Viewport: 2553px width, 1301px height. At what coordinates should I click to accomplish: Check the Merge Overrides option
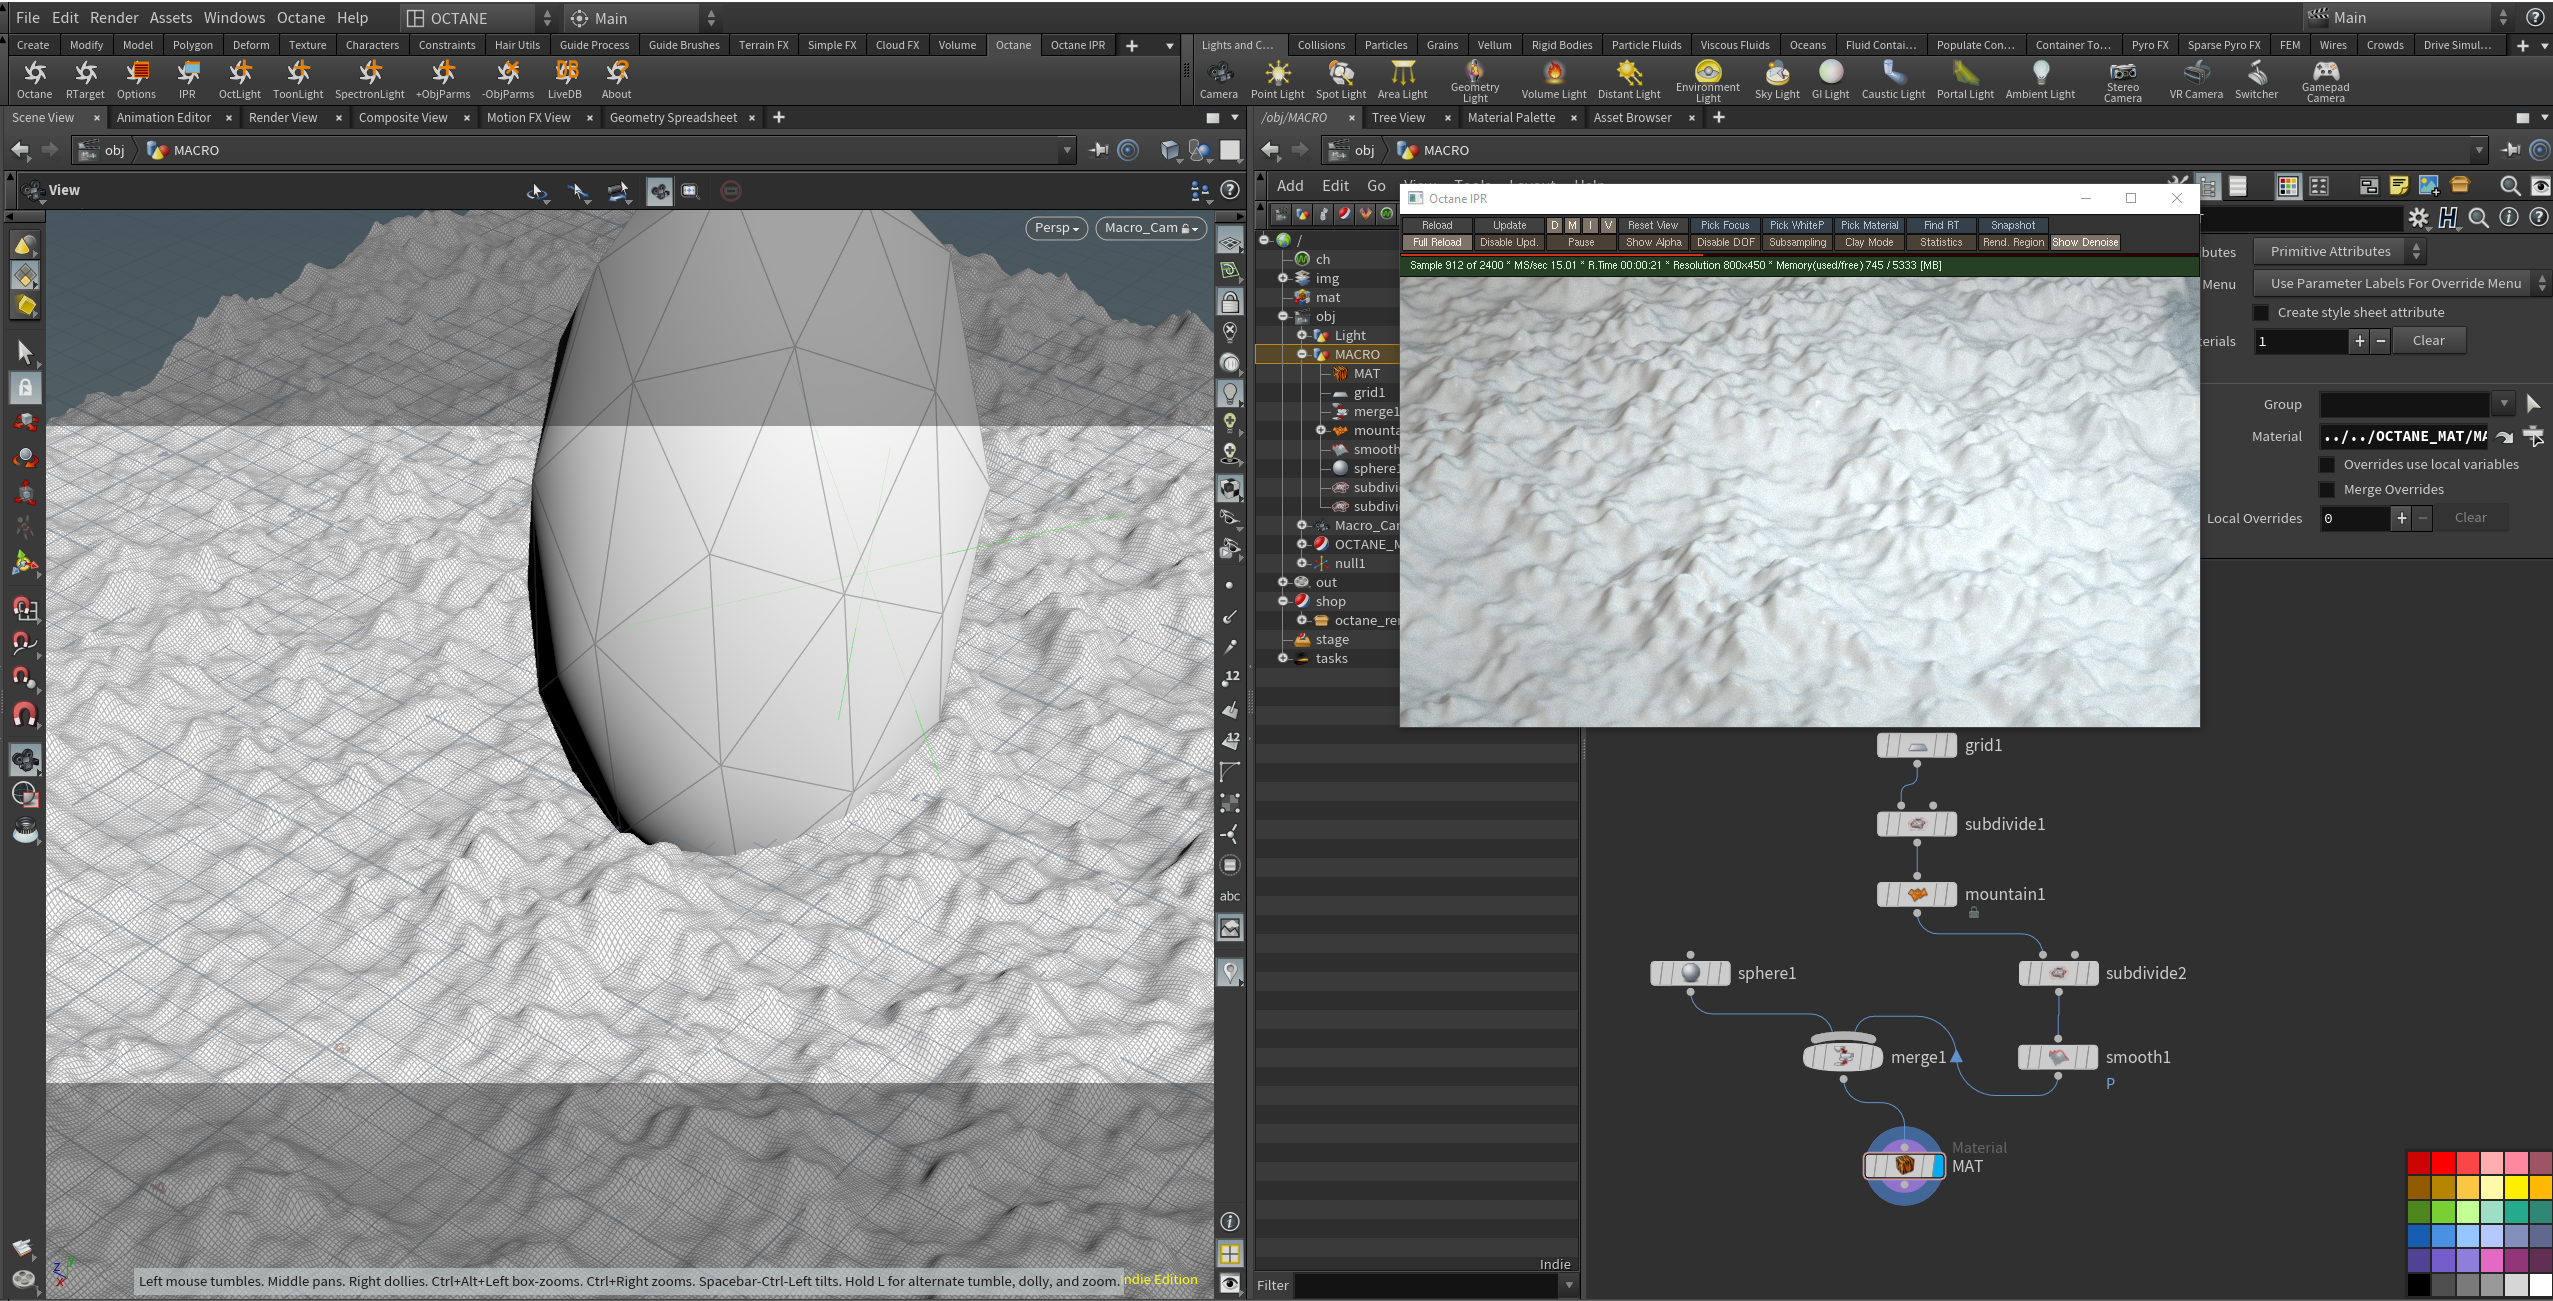coord(2327,490)
